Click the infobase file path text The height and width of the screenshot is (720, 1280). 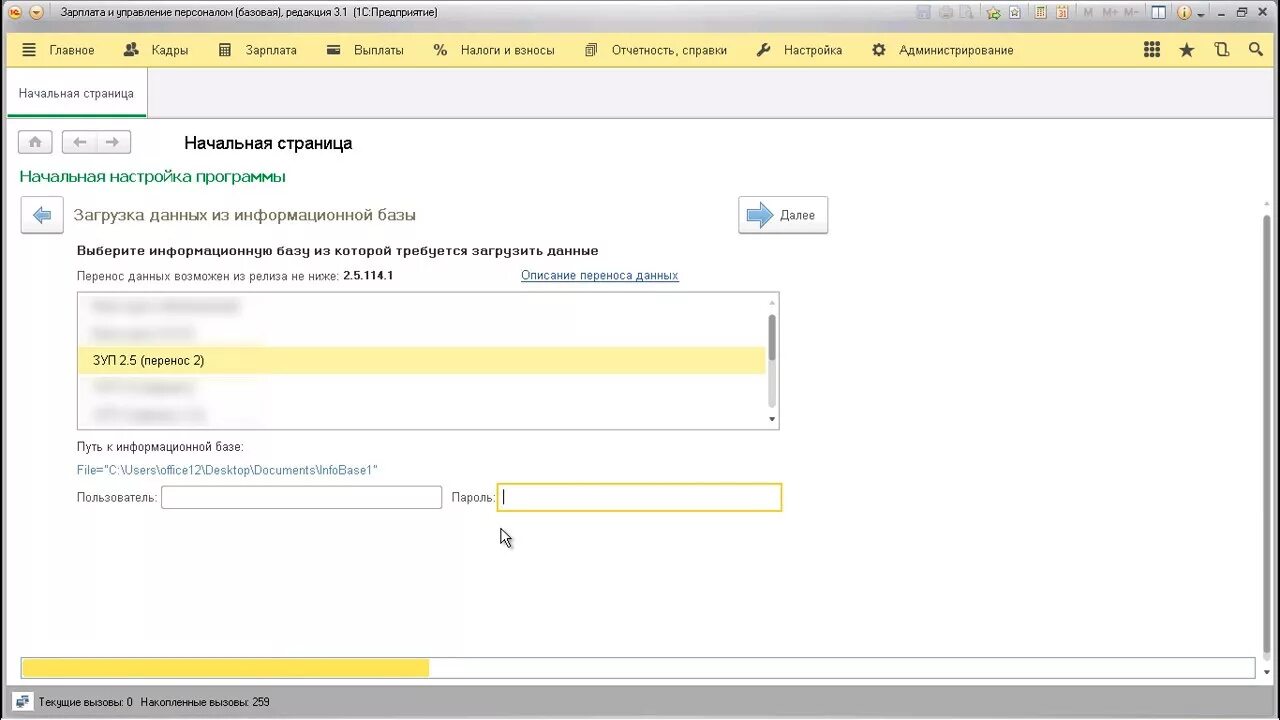(227, 470)
